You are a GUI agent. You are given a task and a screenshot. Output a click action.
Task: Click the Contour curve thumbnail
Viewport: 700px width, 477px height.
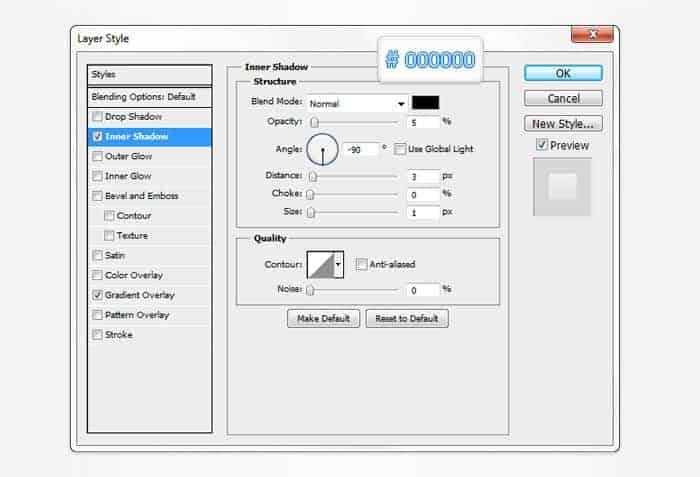(321, 264)
